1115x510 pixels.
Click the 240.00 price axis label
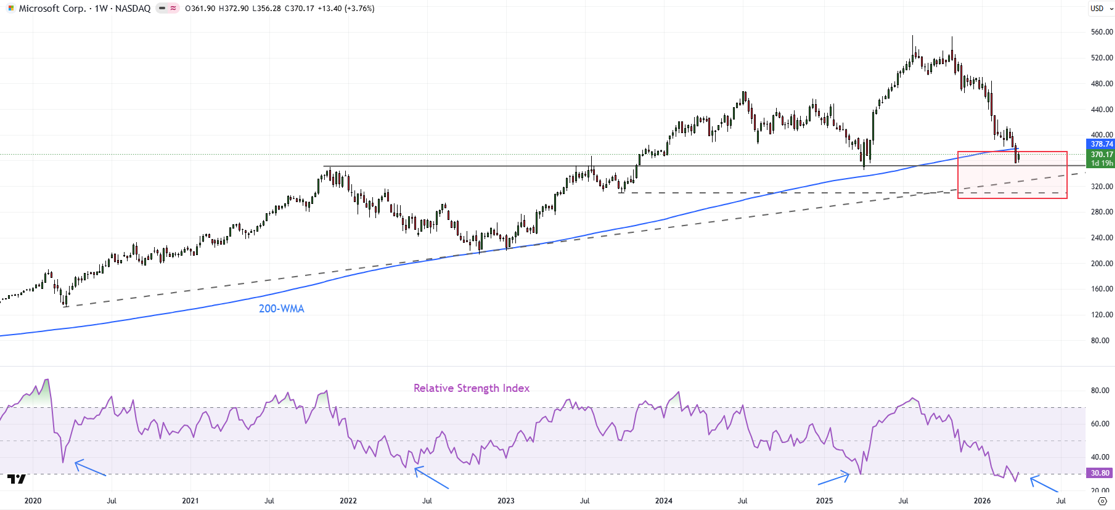click(1101, 238)
